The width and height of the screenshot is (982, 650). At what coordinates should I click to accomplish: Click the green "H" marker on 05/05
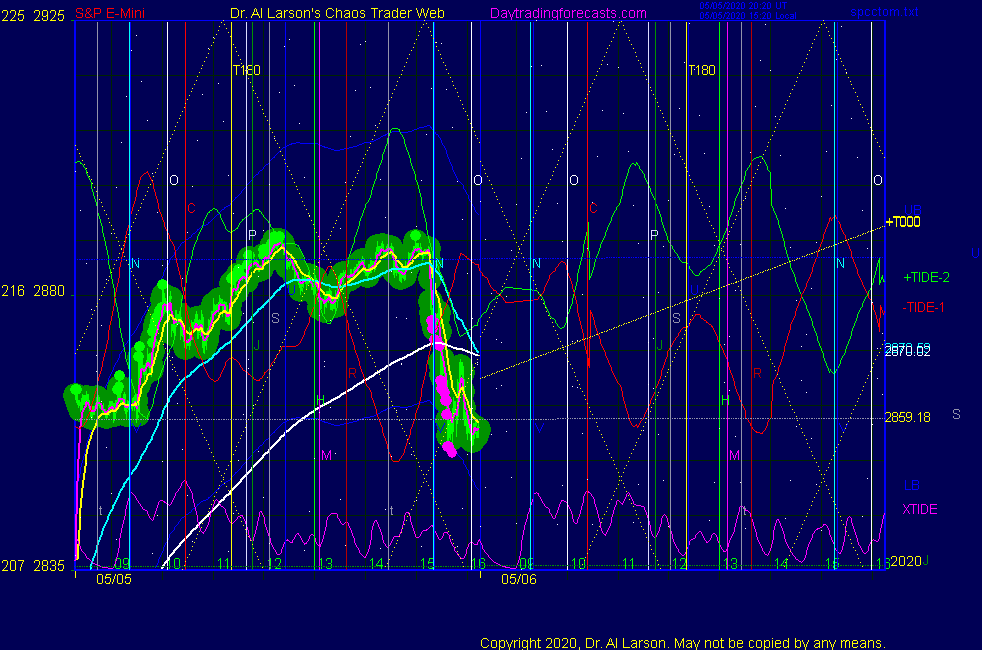click(320, 400)
